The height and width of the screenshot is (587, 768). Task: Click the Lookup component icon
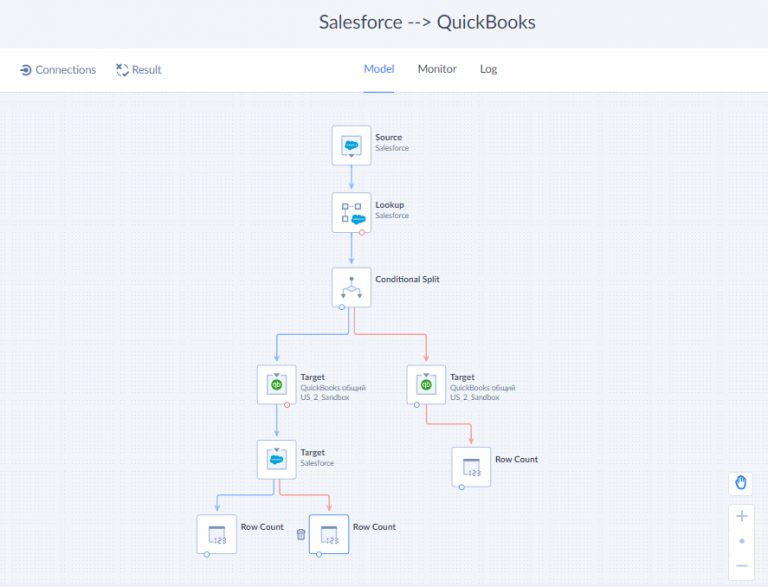(351, 212)
